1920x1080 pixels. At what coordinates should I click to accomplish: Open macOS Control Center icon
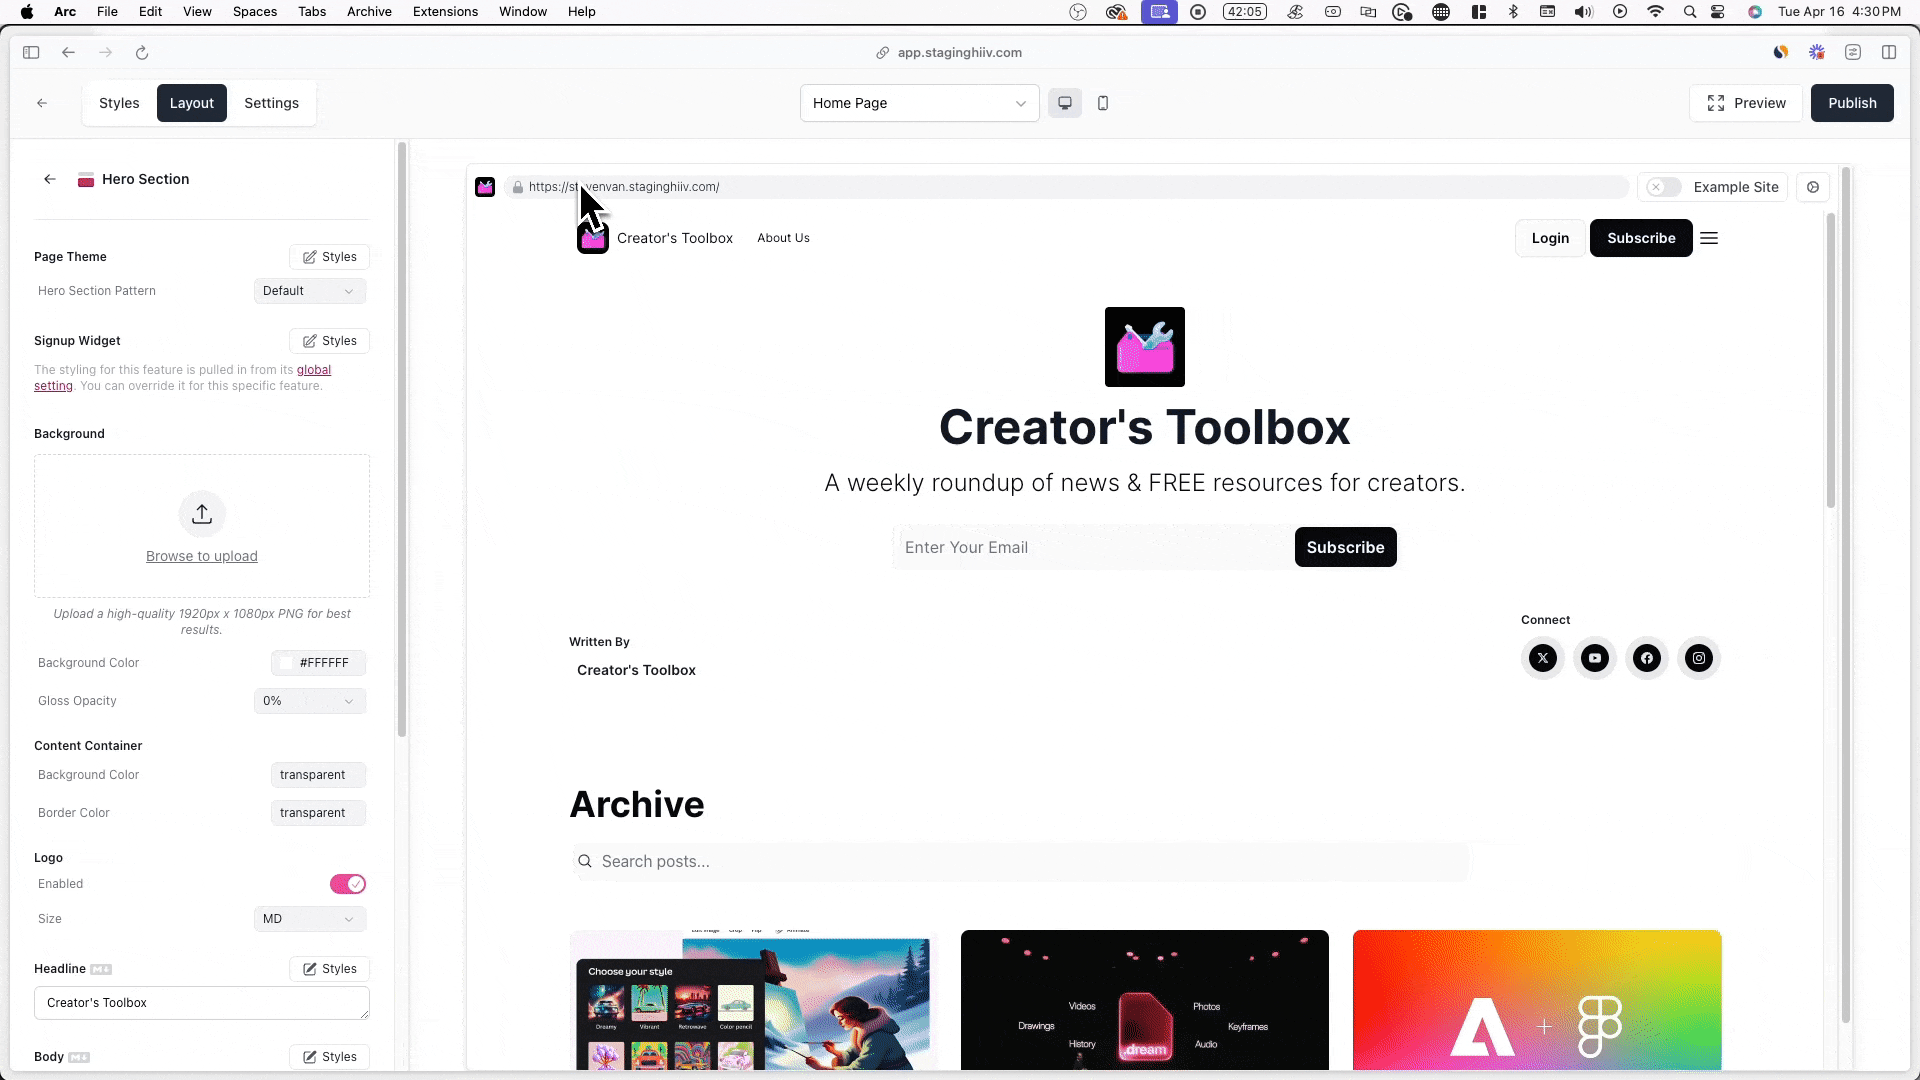(1718, 12)
